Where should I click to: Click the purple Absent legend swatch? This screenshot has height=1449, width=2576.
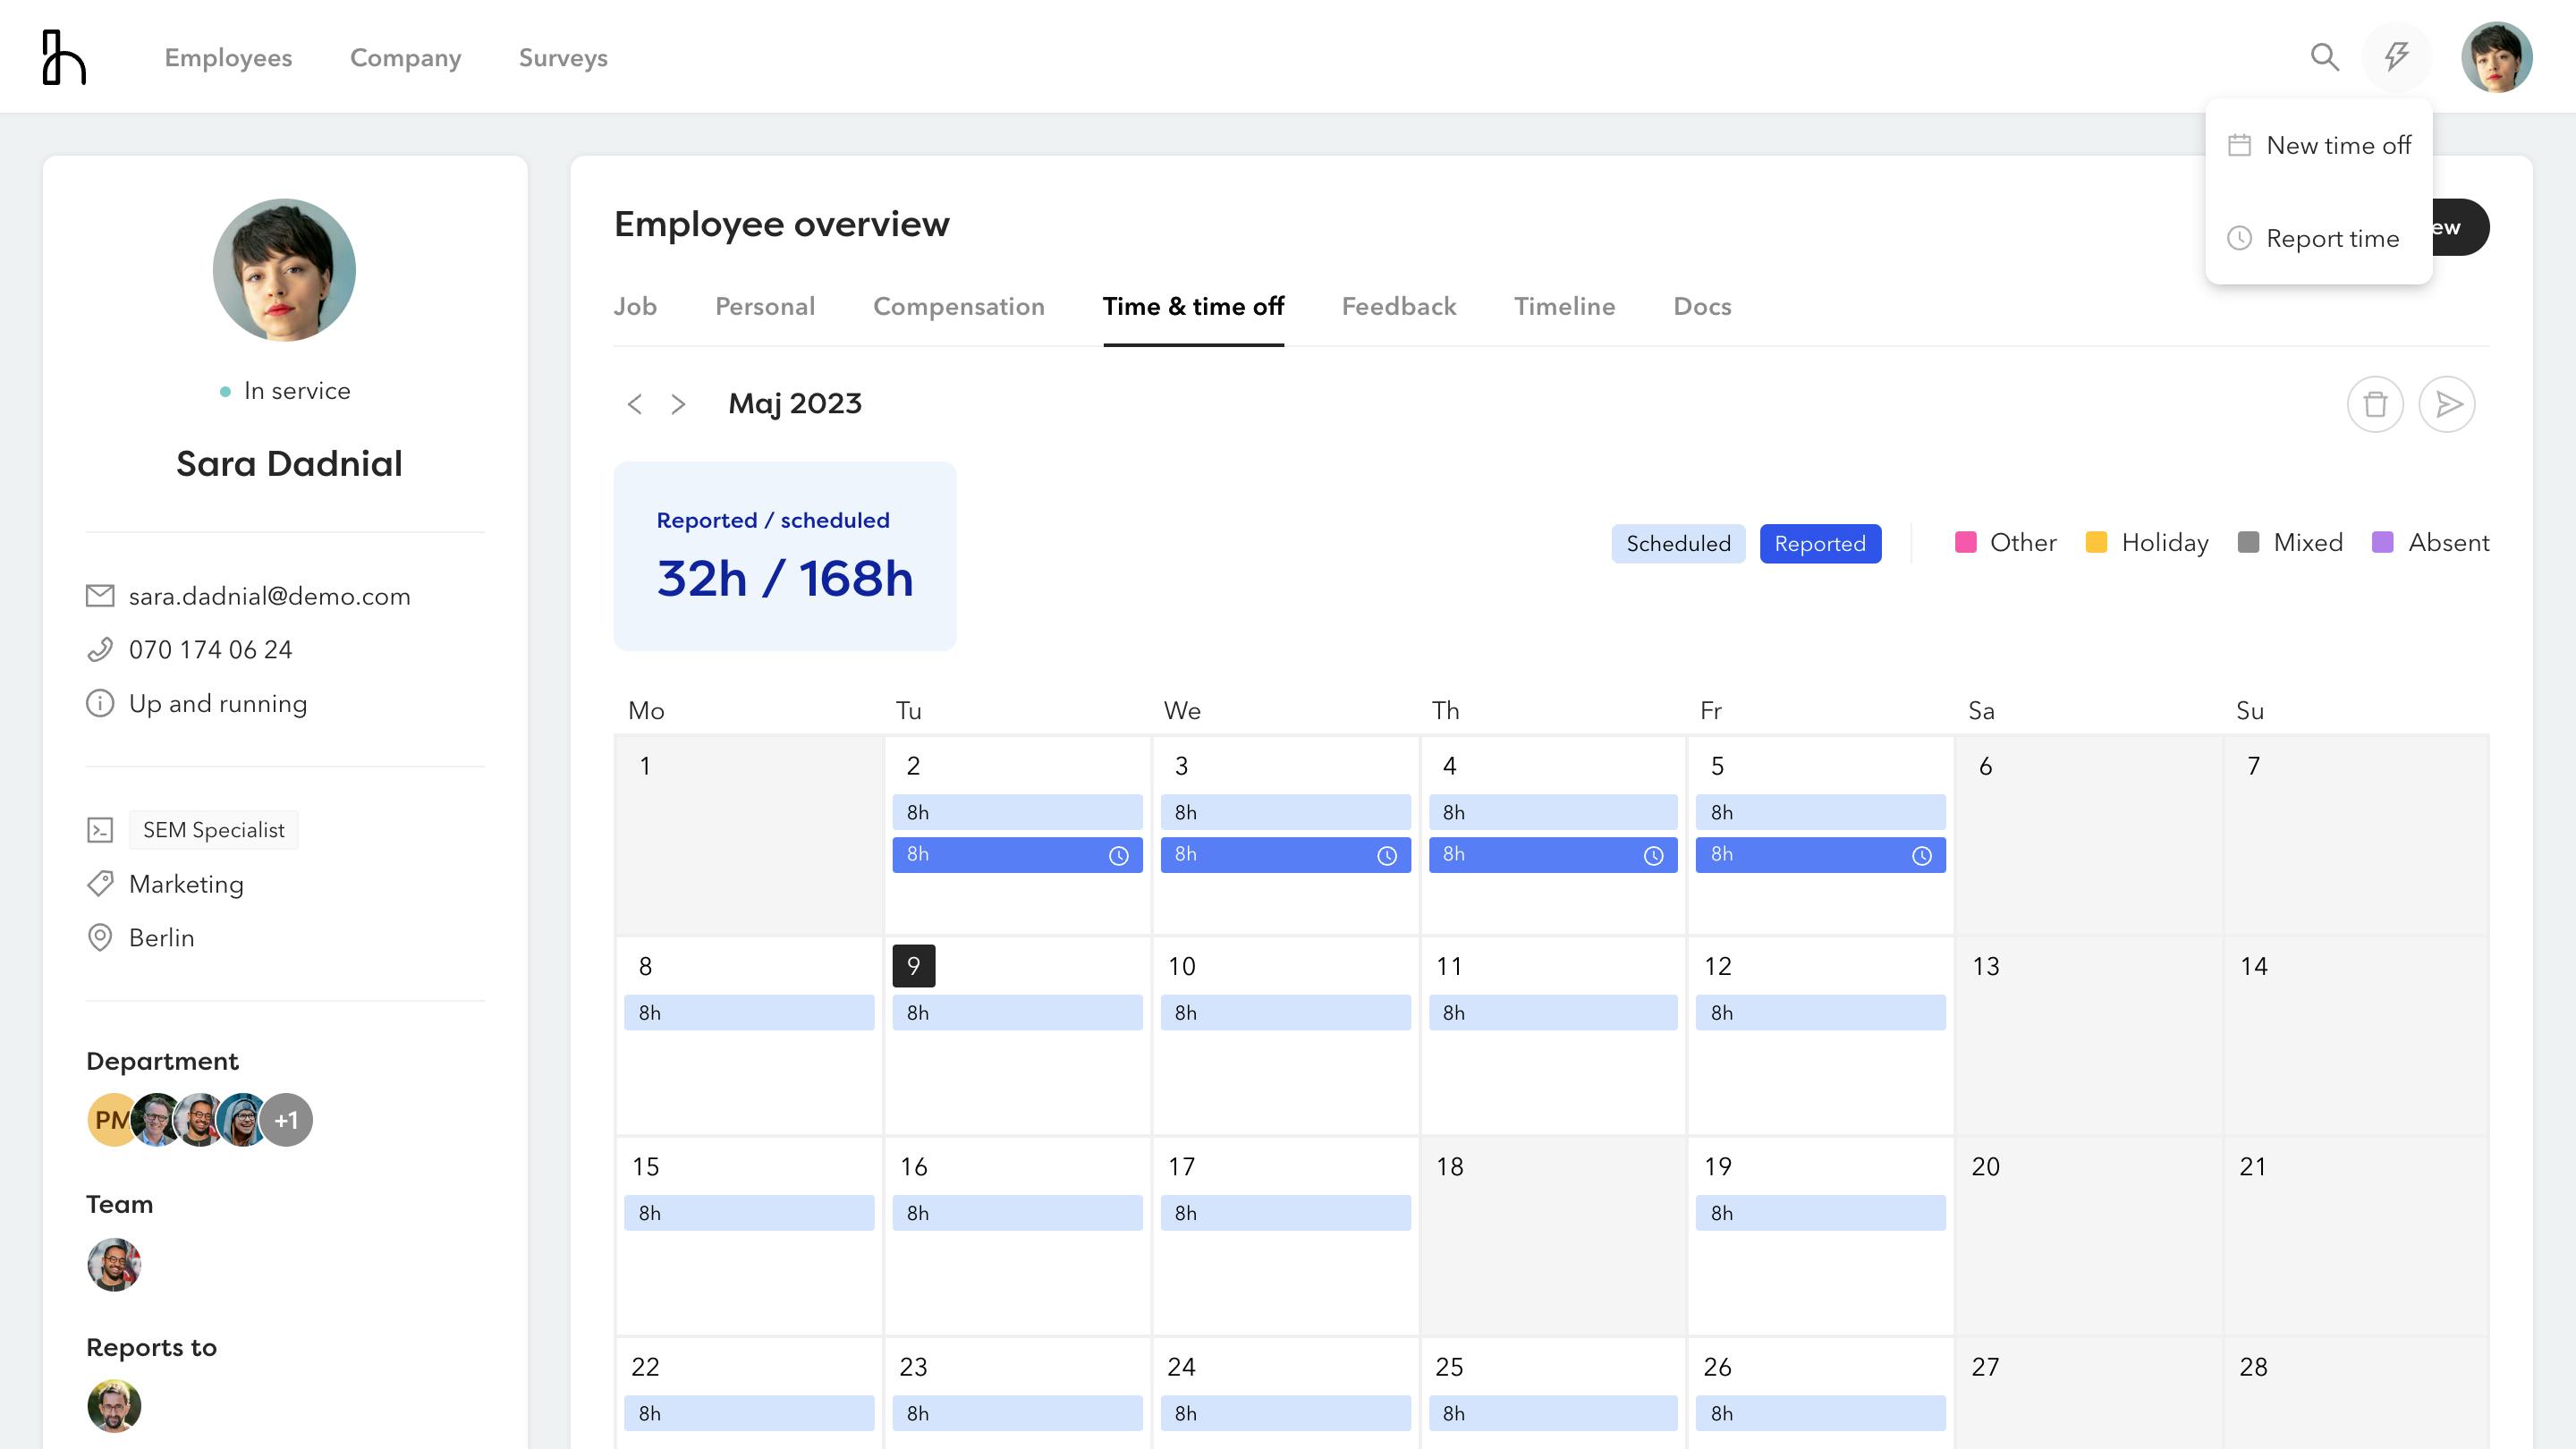(x=2383, y=543)
